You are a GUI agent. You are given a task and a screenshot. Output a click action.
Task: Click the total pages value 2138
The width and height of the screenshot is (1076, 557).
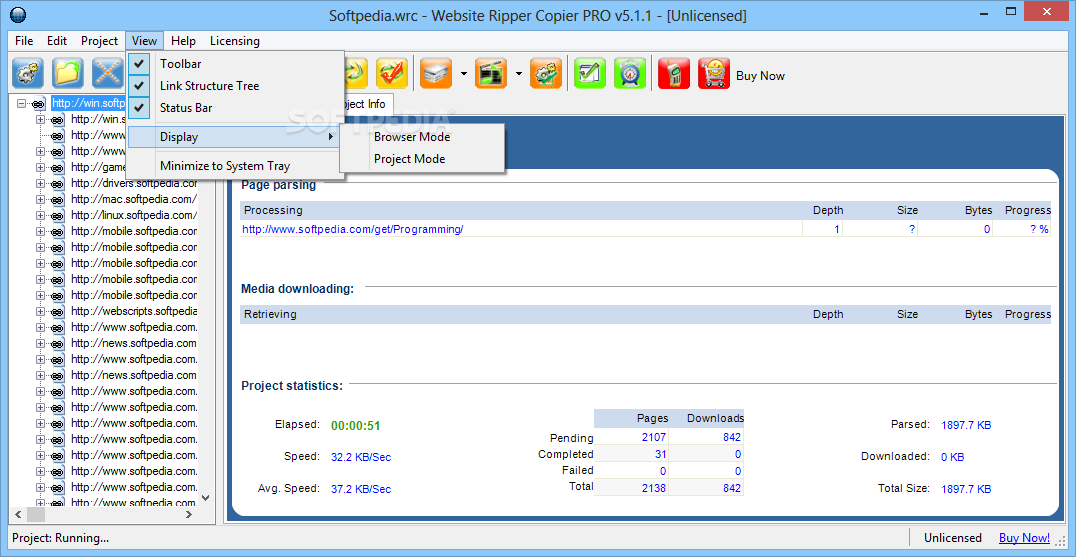coord(653,488)
